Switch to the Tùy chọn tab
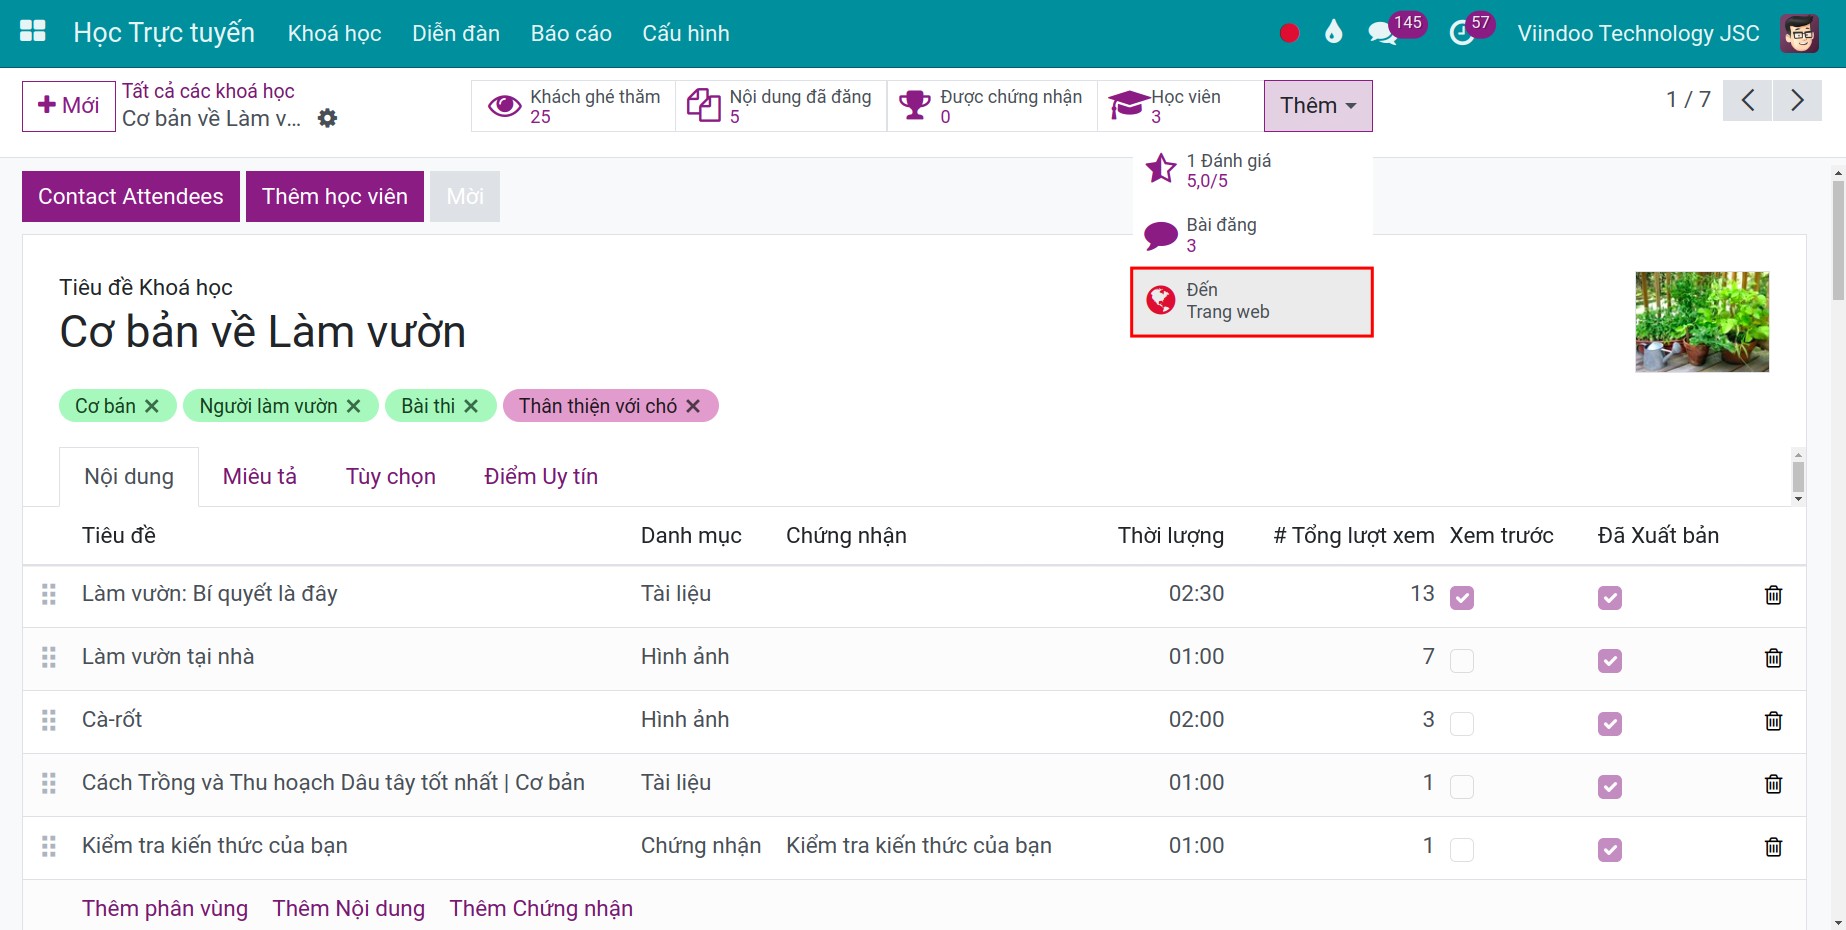1846x930 pixels. (391, 476)
